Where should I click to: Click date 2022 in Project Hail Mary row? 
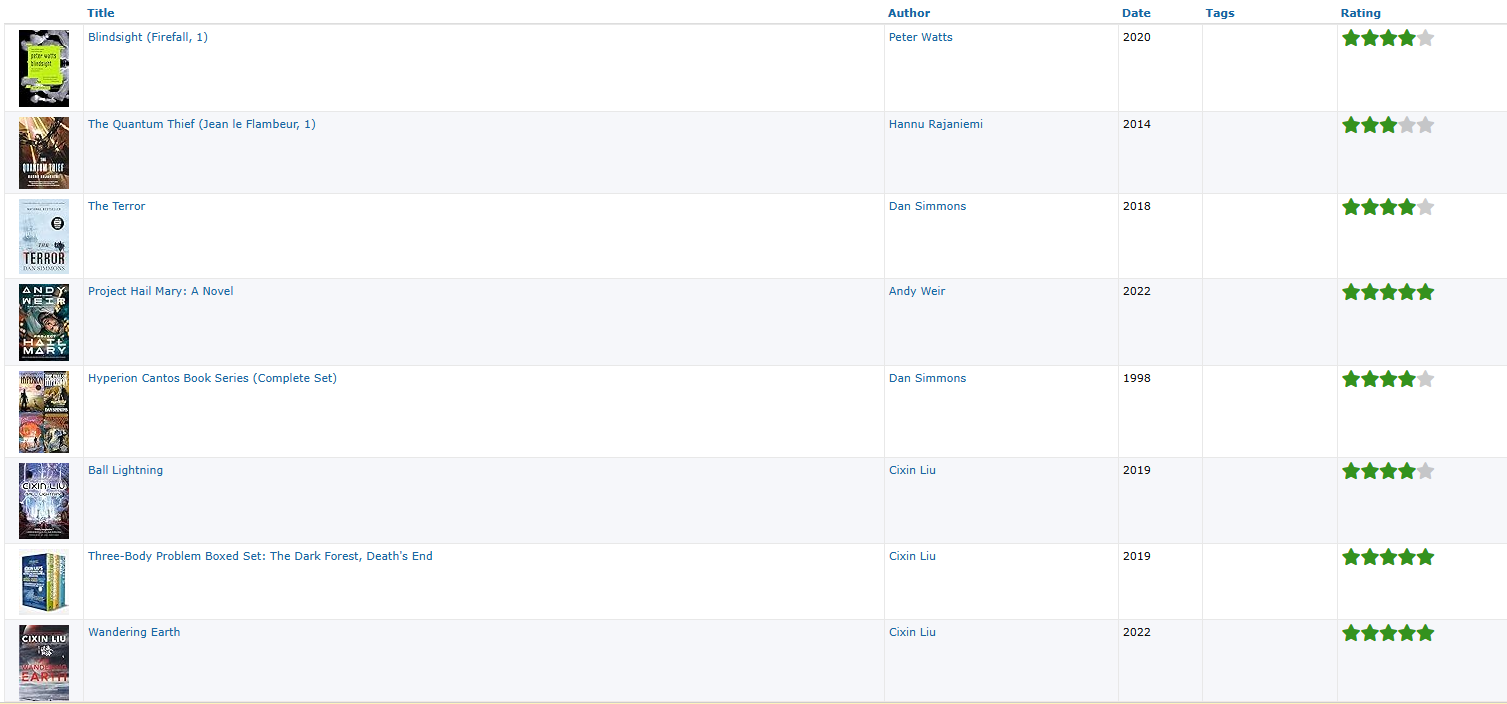click(1137, 291)
